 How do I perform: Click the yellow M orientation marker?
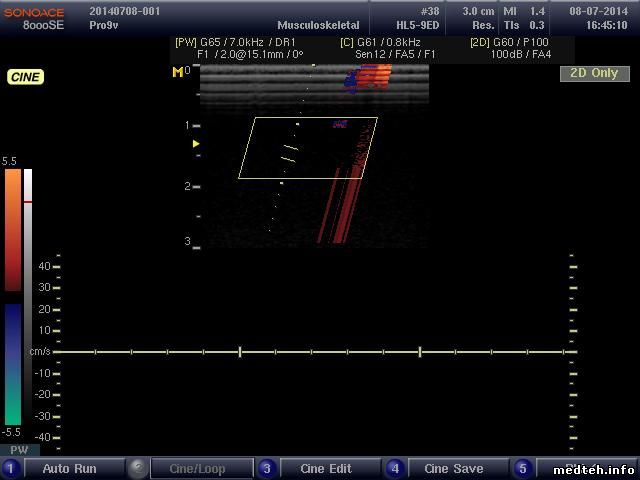[177, 71]
